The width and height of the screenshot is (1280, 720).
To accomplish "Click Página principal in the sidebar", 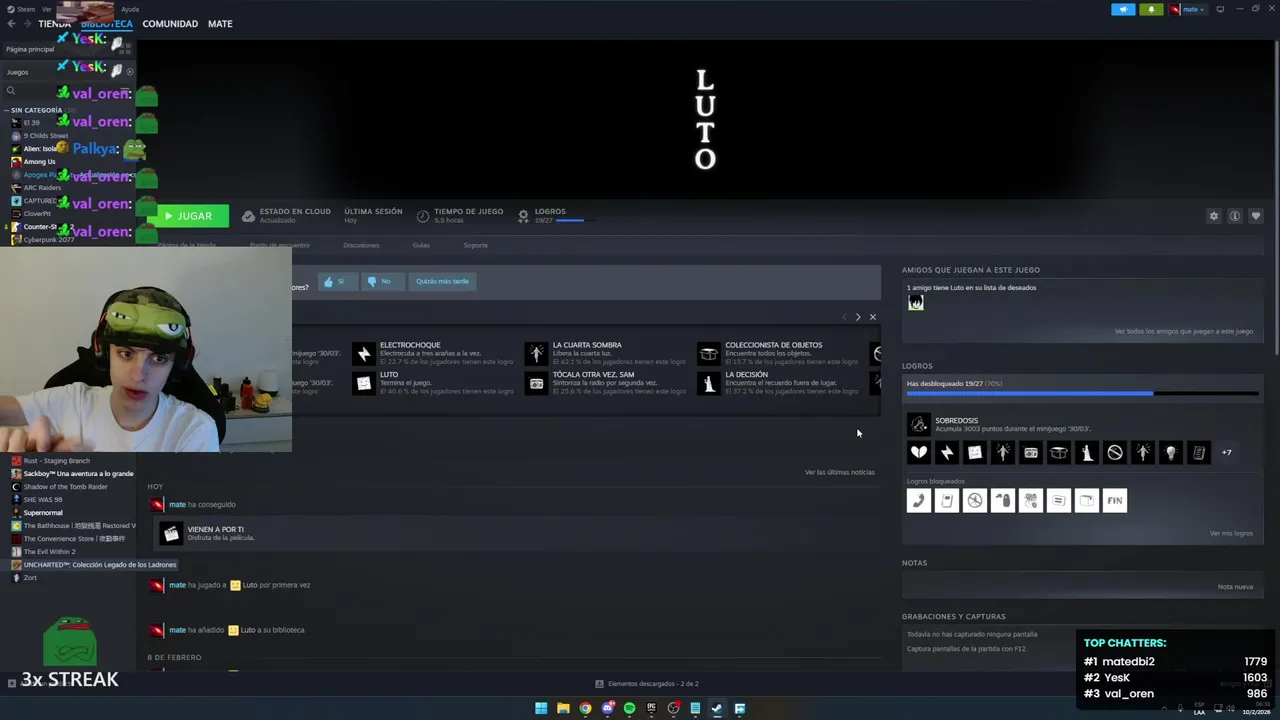I will pyautogui.click(x=30, y=49).
